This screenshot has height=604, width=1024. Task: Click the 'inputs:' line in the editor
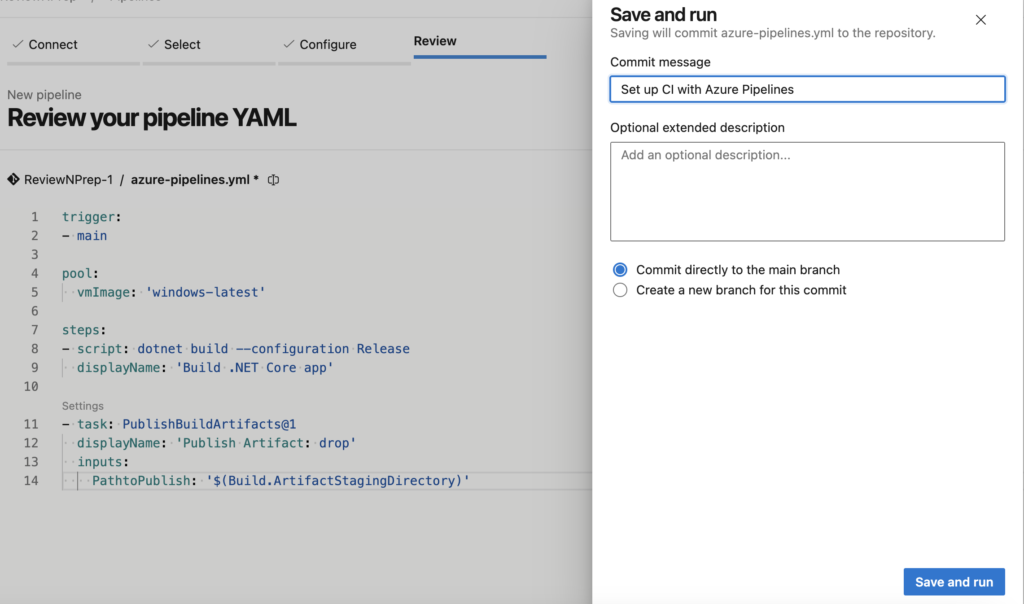pos(103,462)
